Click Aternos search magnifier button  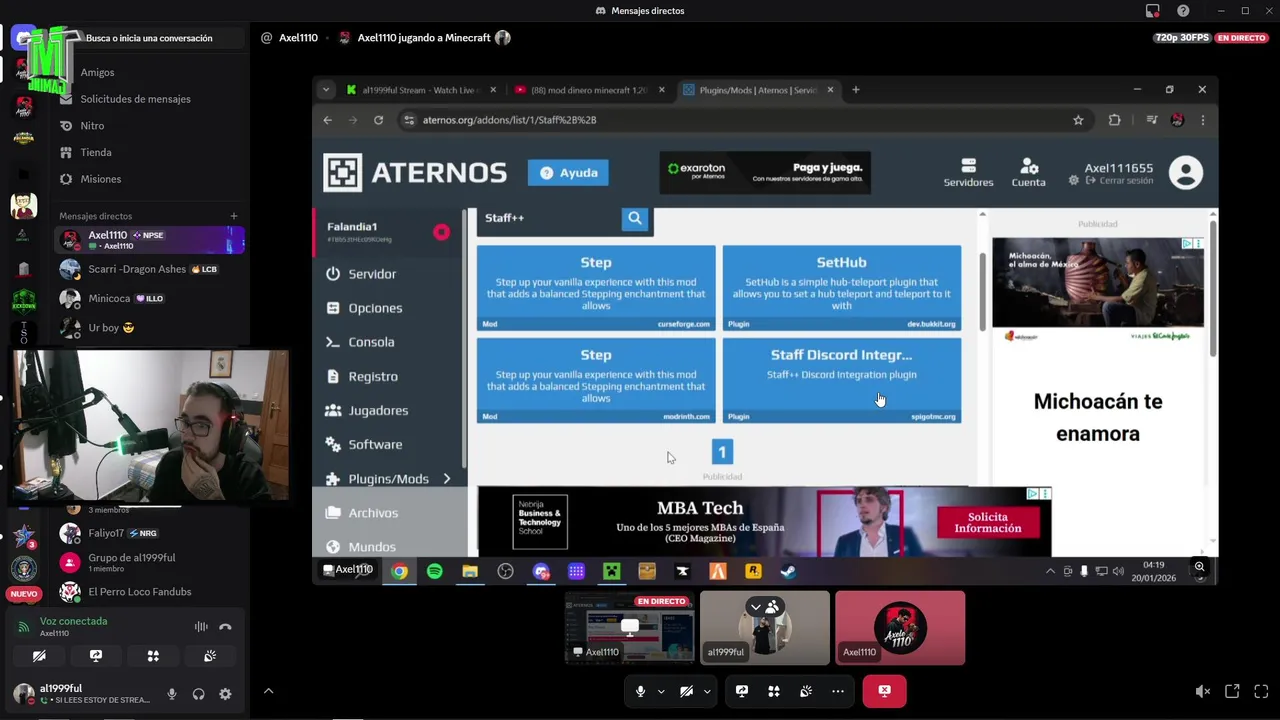[x=635, y=218]
